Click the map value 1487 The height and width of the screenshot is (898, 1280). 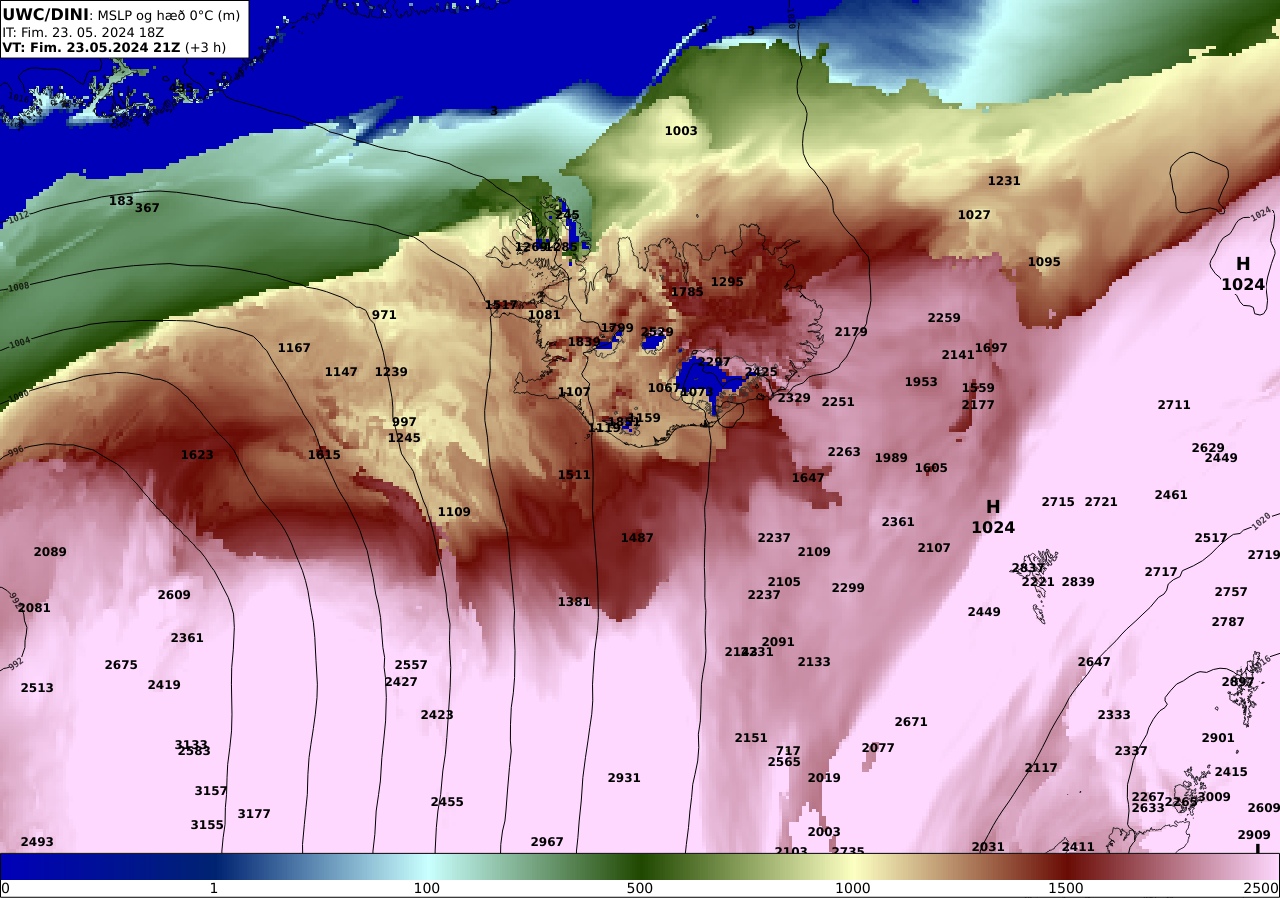pyautogui.click(x=637, y=538)
